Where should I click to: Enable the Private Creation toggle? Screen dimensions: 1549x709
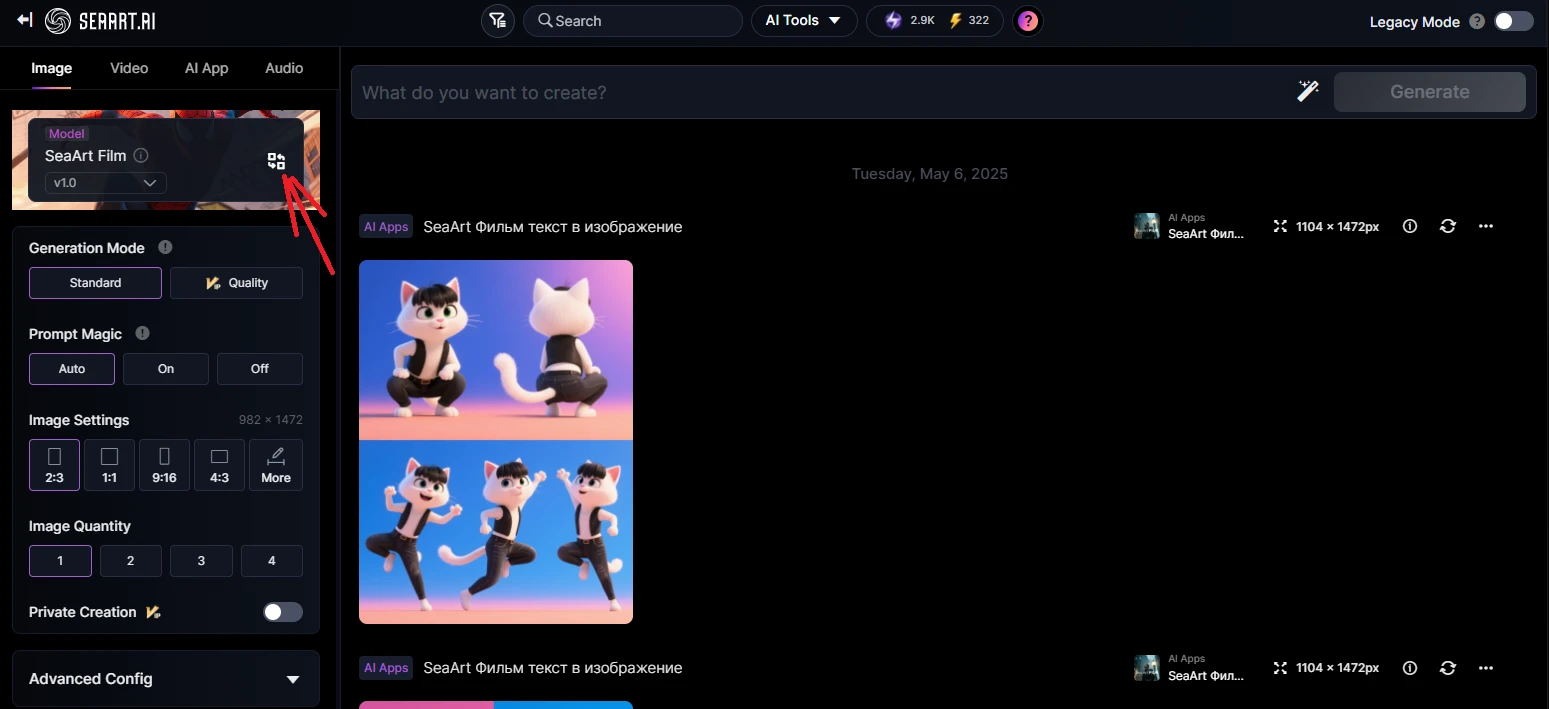tap(283, 612)
